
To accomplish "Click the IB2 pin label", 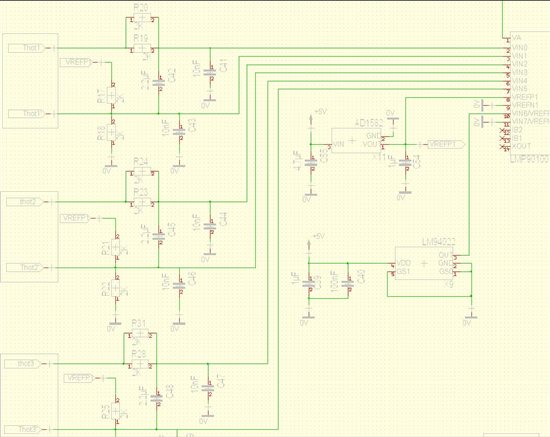I will coord(517,130).
